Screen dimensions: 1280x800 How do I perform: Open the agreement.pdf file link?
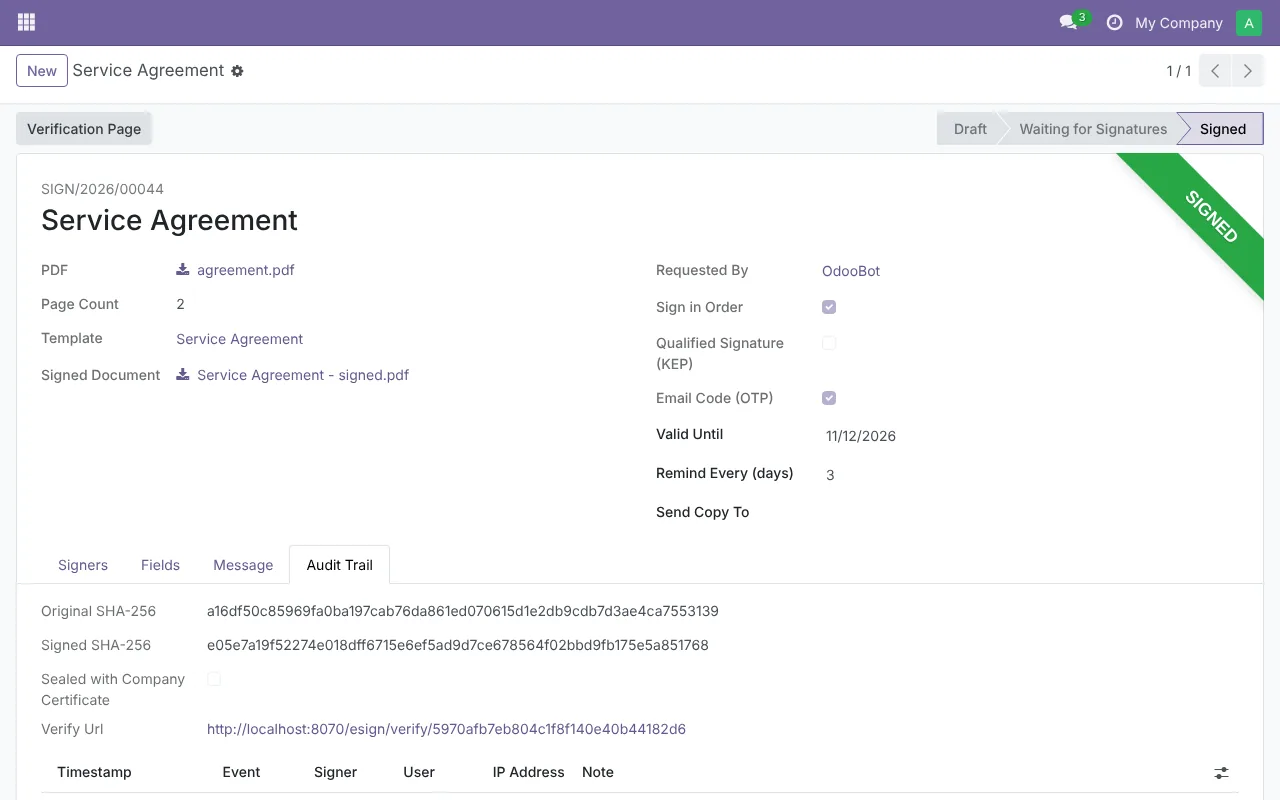point(246,270)
